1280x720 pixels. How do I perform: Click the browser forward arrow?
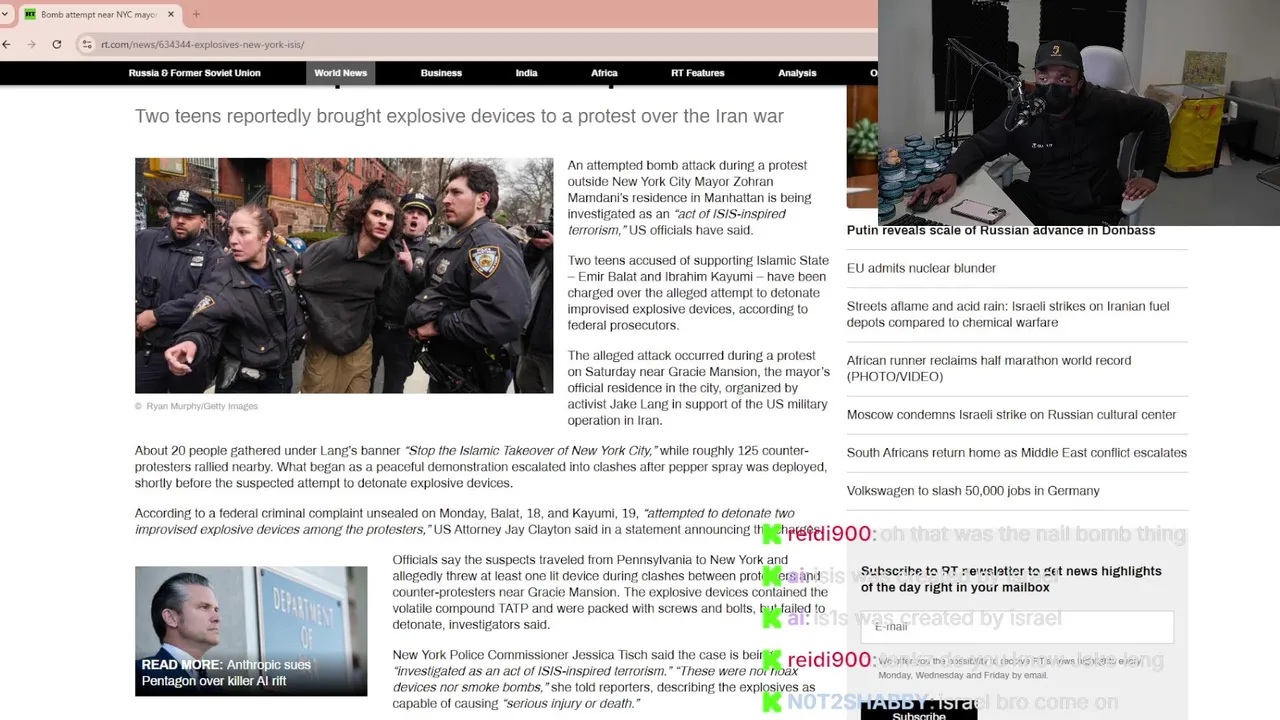tap(31, 44)
